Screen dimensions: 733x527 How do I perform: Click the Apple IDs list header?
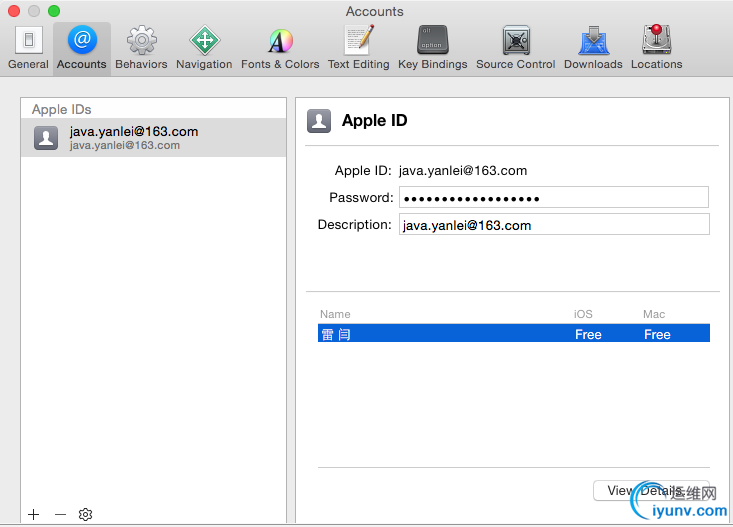point(62,109)
